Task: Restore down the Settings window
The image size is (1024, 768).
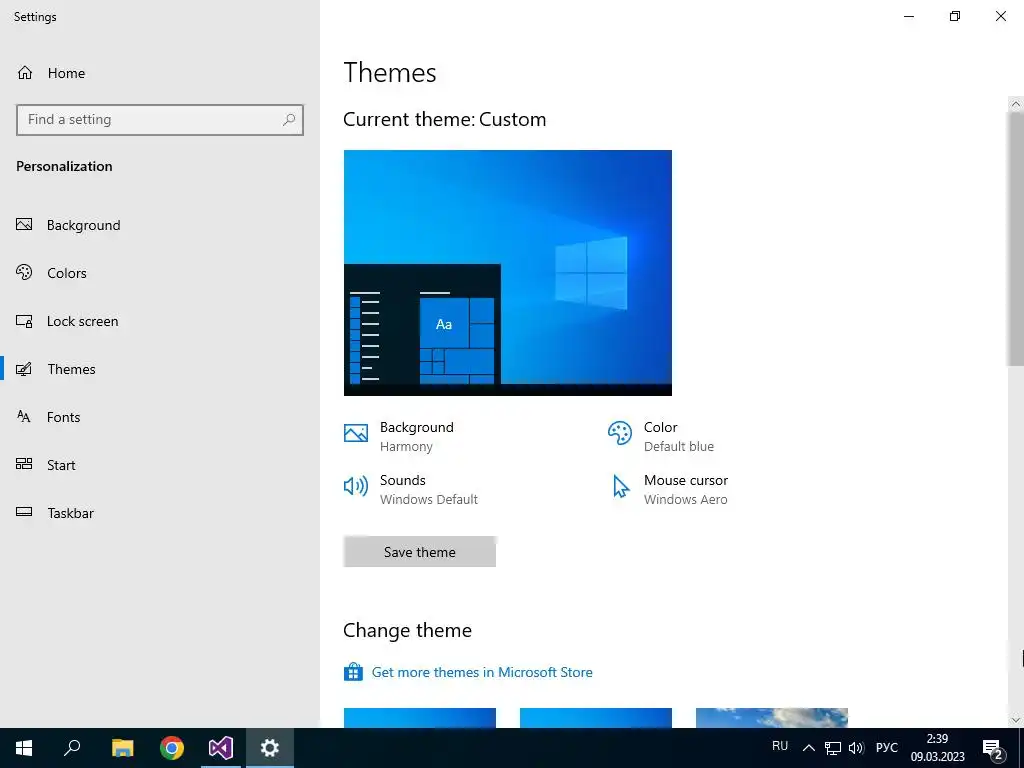Action: point(955,16)
